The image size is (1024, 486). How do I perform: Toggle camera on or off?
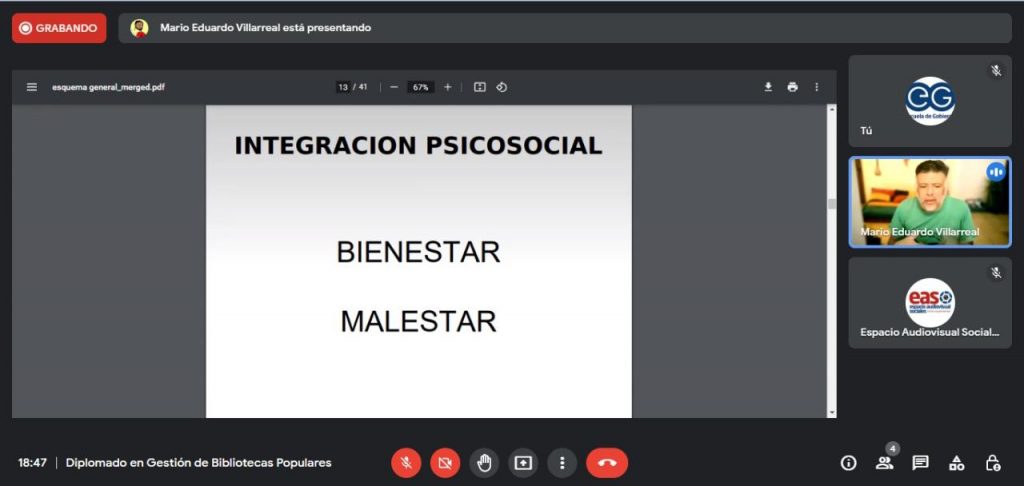pos(445,462)
